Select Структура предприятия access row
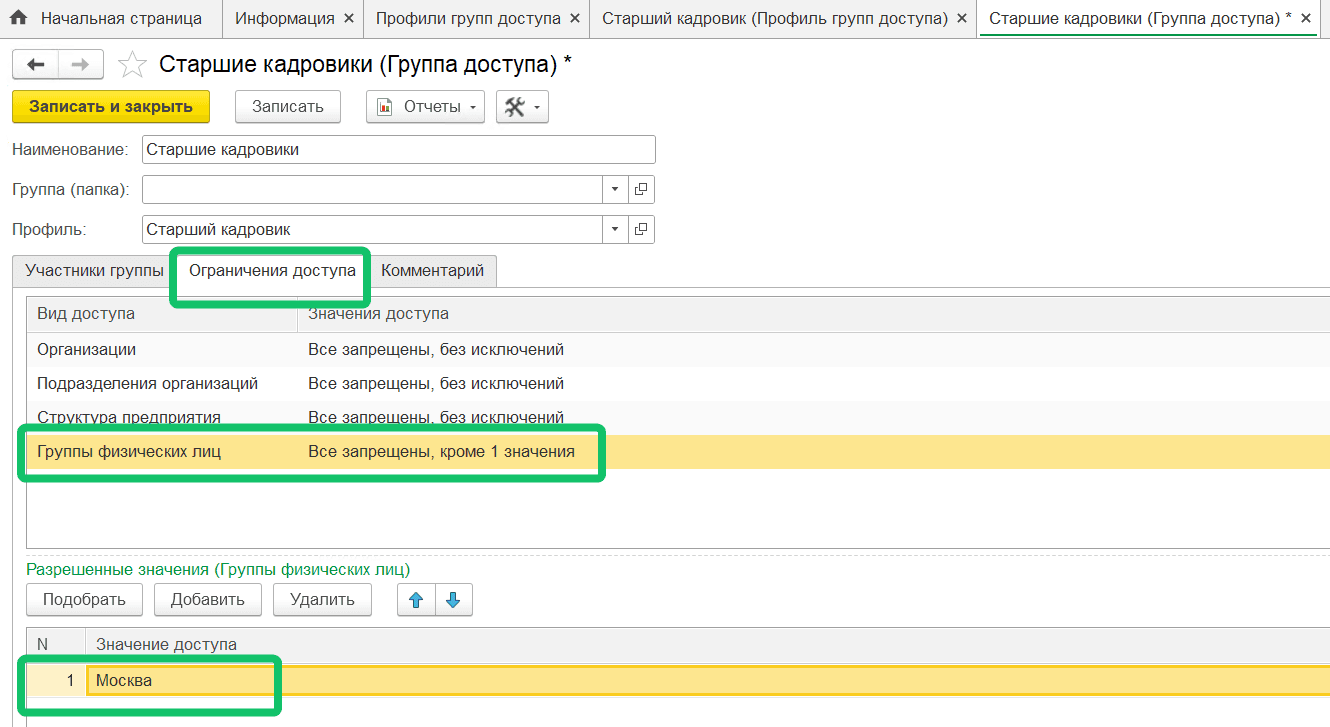The image size is (1330, 727). pyautogui.click(x=678, y=417)
